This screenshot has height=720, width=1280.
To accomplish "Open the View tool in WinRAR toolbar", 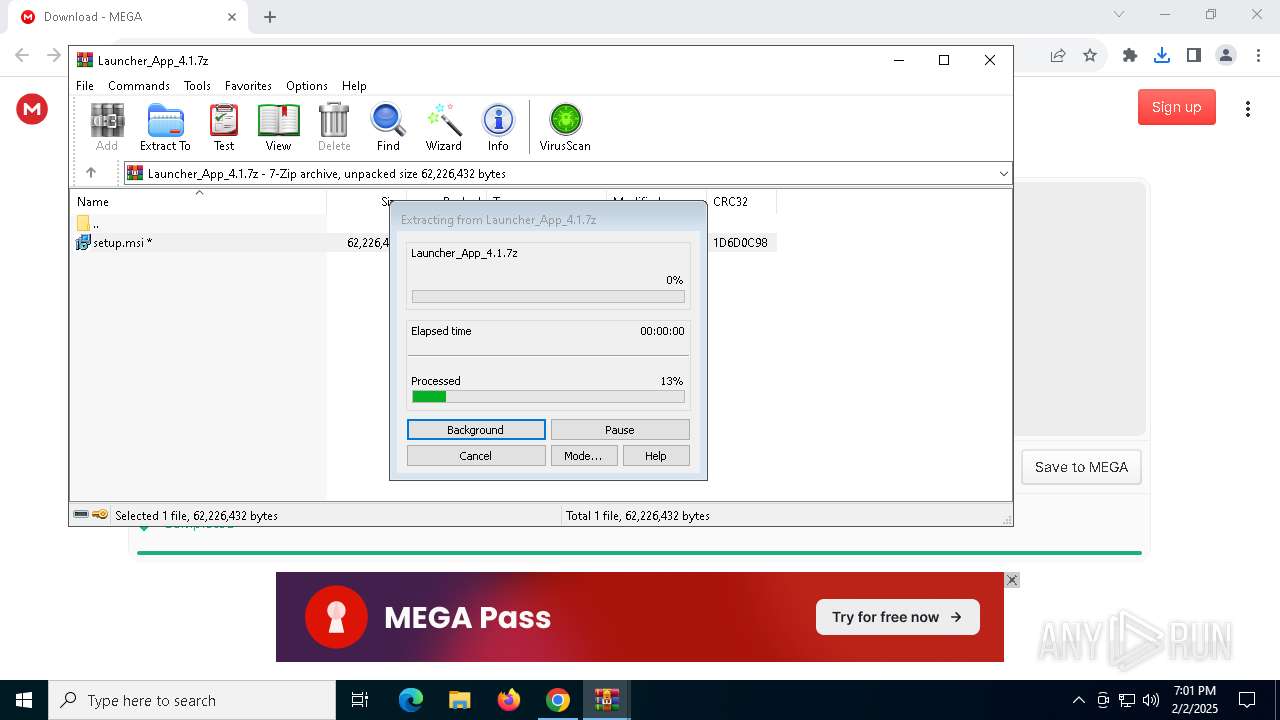I will pyautogui.click(x=278, y=127).
